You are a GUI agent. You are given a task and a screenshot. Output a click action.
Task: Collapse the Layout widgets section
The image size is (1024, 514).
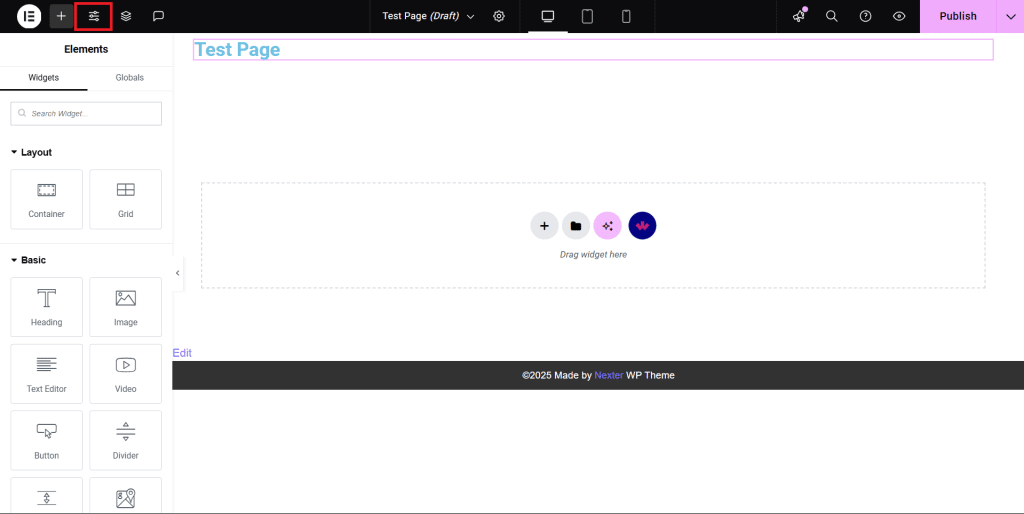15,153
